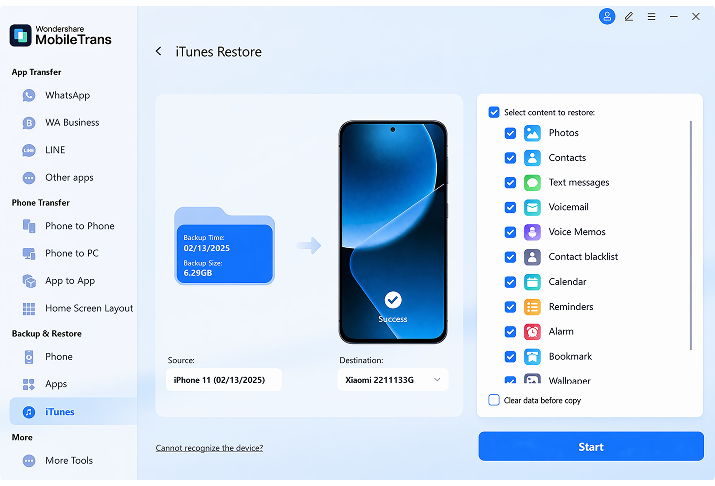Click the Xiaomi phone preview image
715x486 pixels.
tap(393, 232)
